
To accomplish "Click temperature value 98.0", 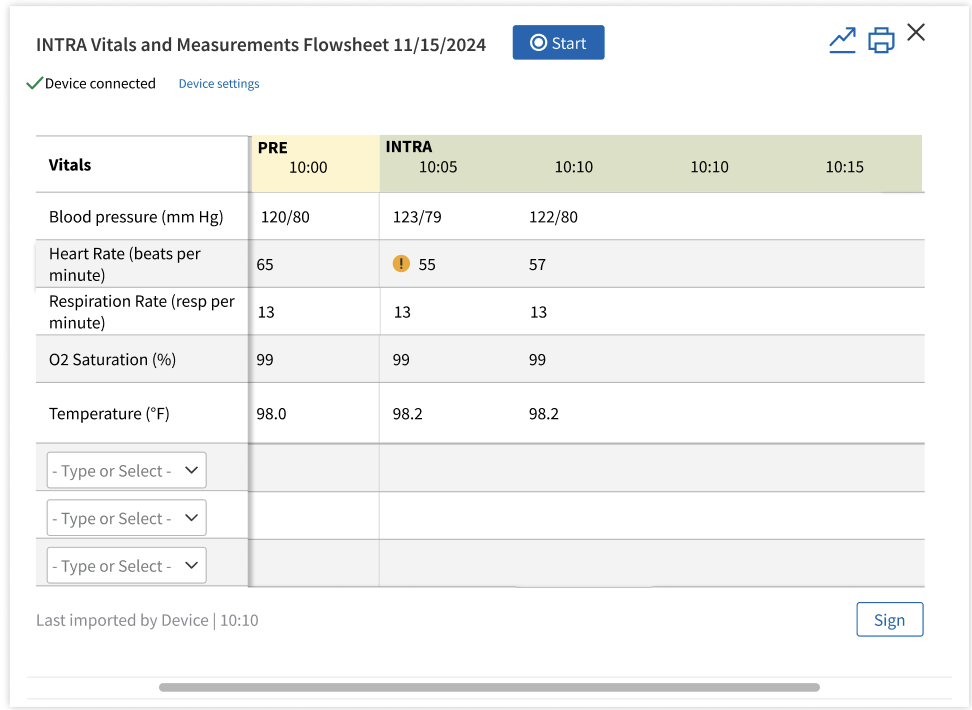I will pyautogui.click(x=272, y=414).
